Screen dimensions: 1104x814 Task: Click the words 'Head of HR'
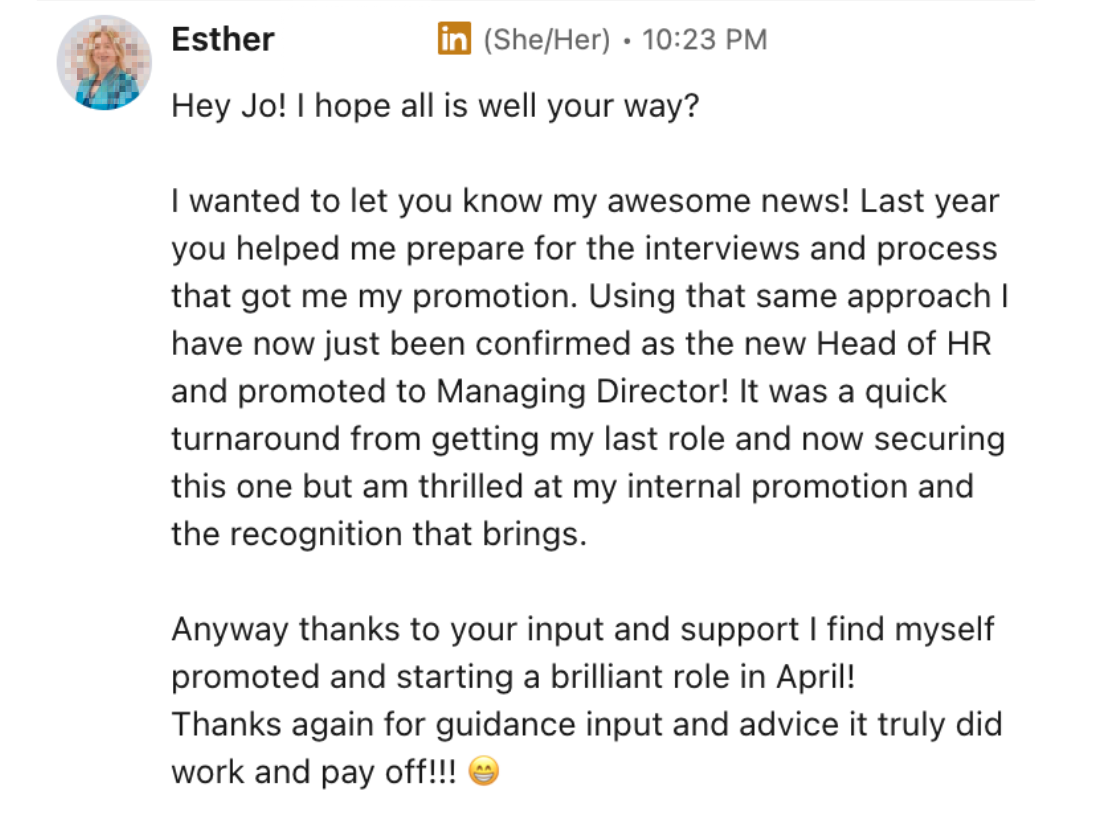coord(903,344)
